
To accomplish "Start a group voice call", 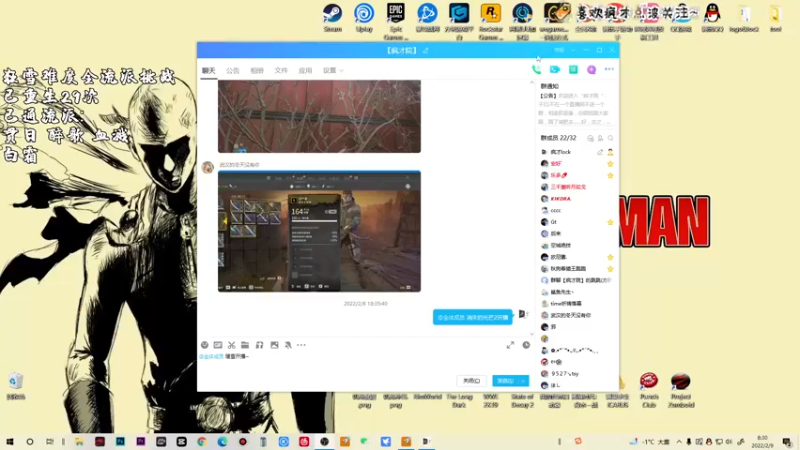I will point(536,69).
